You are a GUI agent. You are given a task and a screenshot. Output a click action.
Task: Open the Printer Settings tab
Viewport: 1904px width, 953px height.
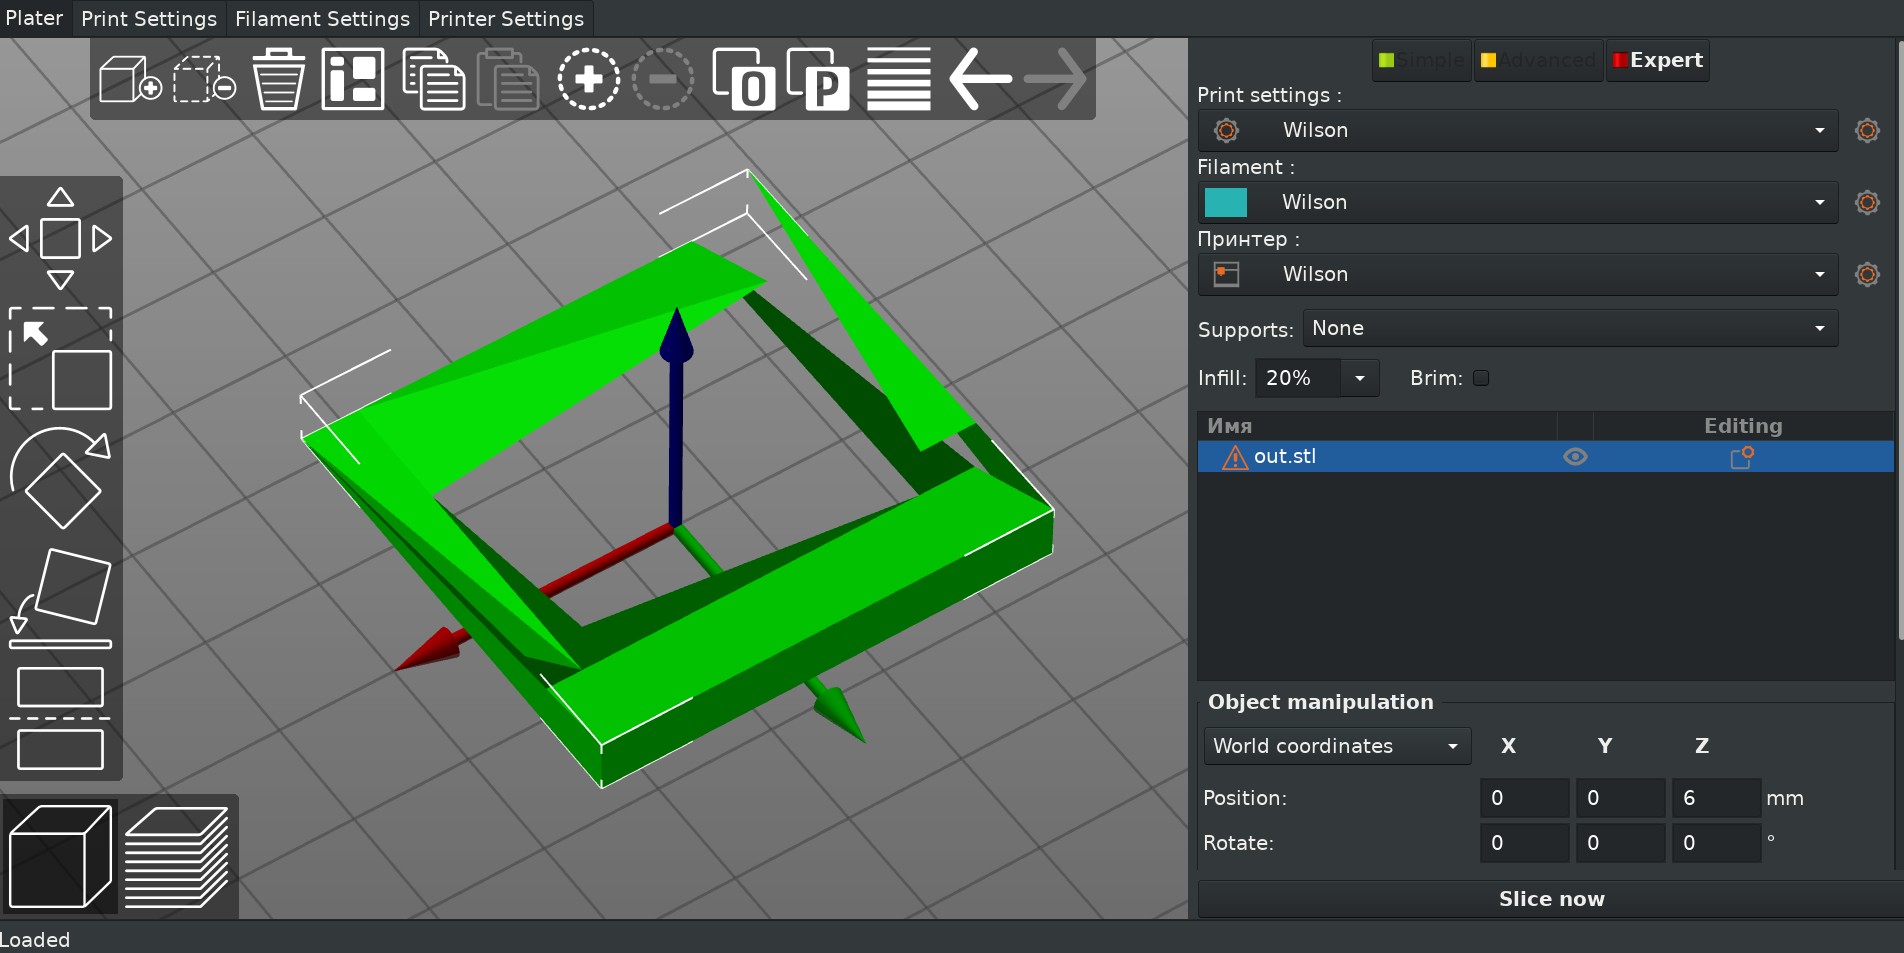506,18
